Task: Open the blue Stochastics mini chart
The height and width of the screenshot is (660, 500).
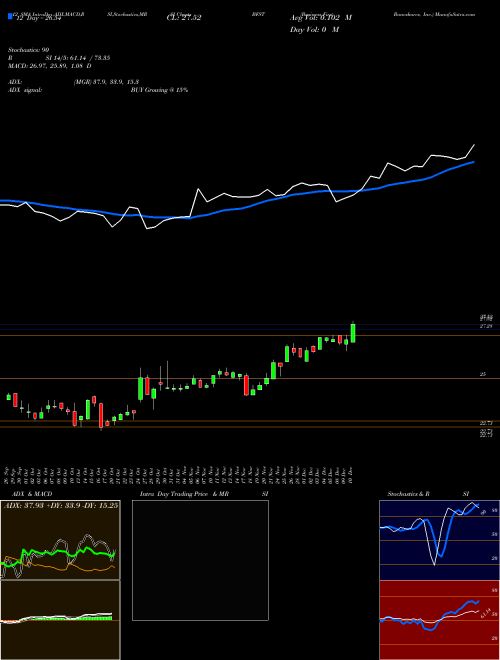Action: (x=439, y=540)
